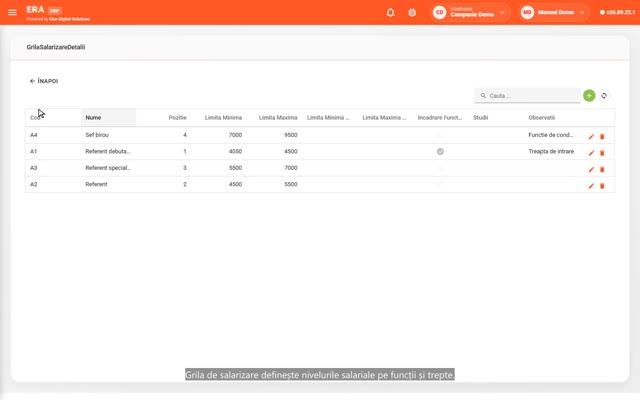Click the 9500 maximum limit value
This screenshot has width=640, height=400.
pos(291,135)
